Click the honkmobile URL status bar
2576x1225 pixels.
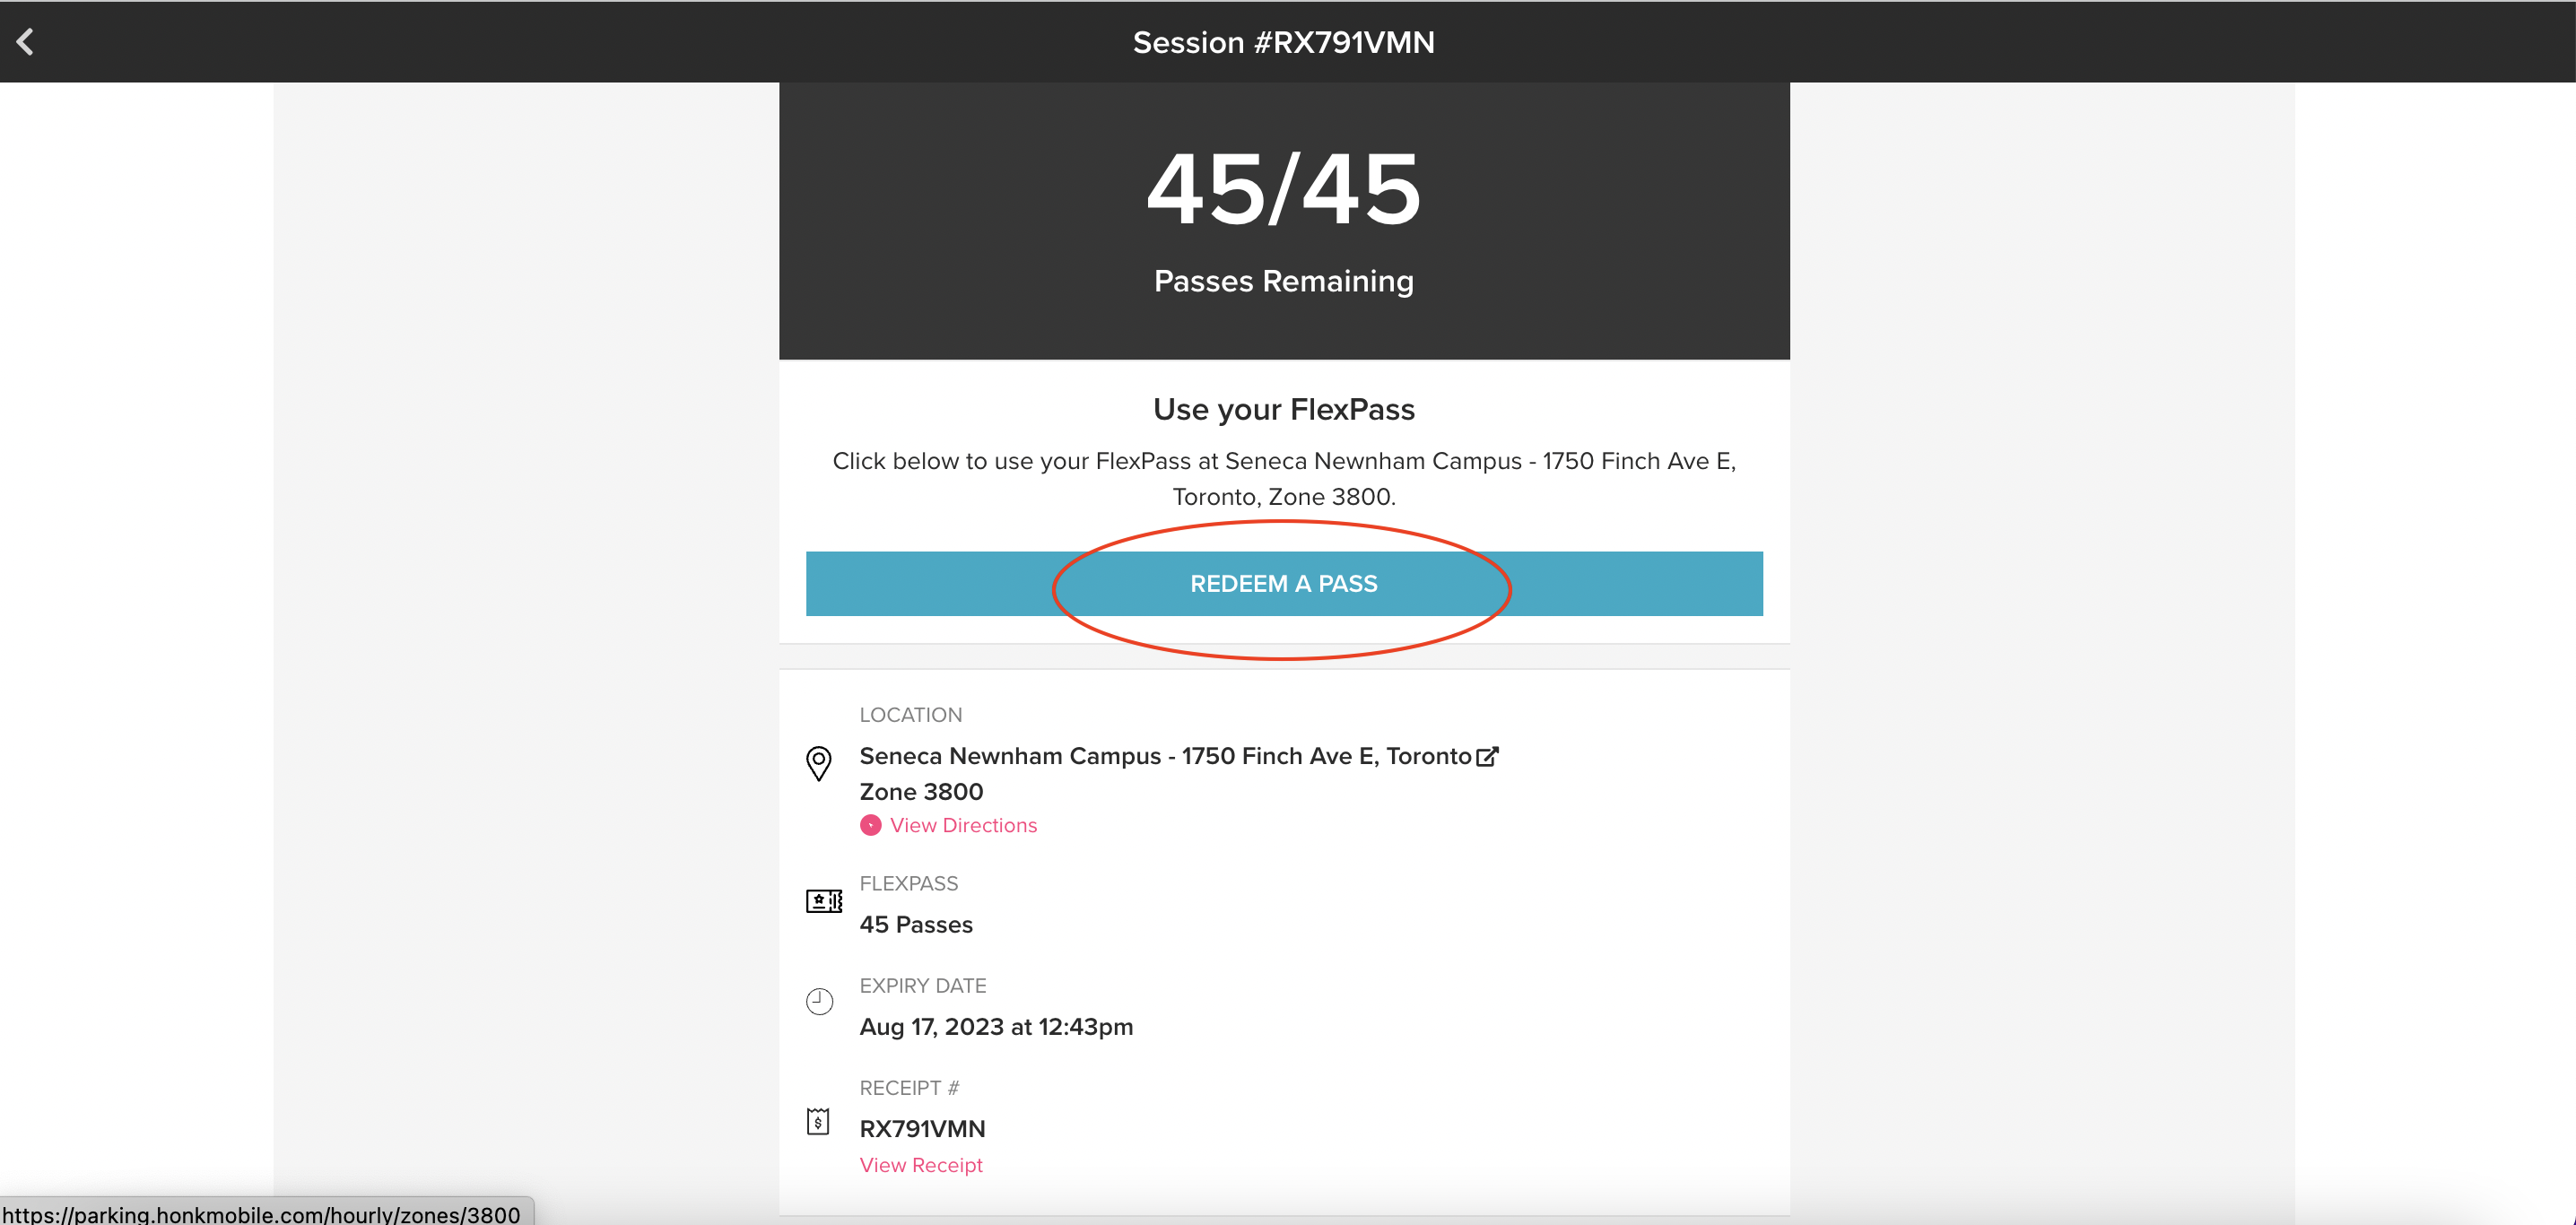pos(262,1214)
